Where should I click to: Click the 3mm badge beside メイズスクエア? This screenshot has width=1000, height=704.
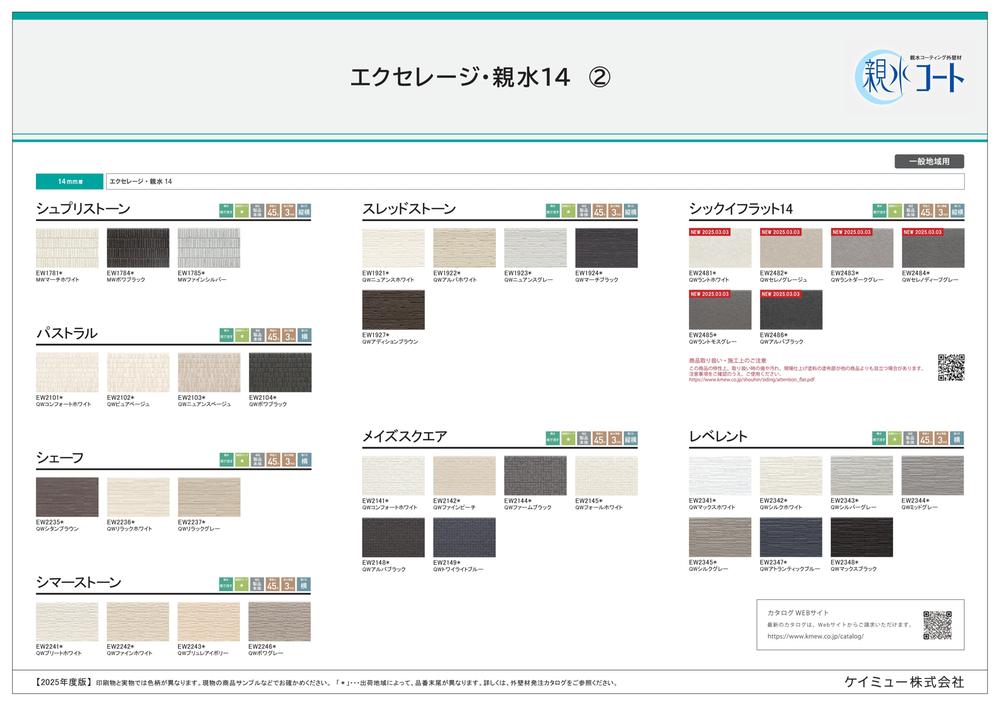[x=615, y=438]
